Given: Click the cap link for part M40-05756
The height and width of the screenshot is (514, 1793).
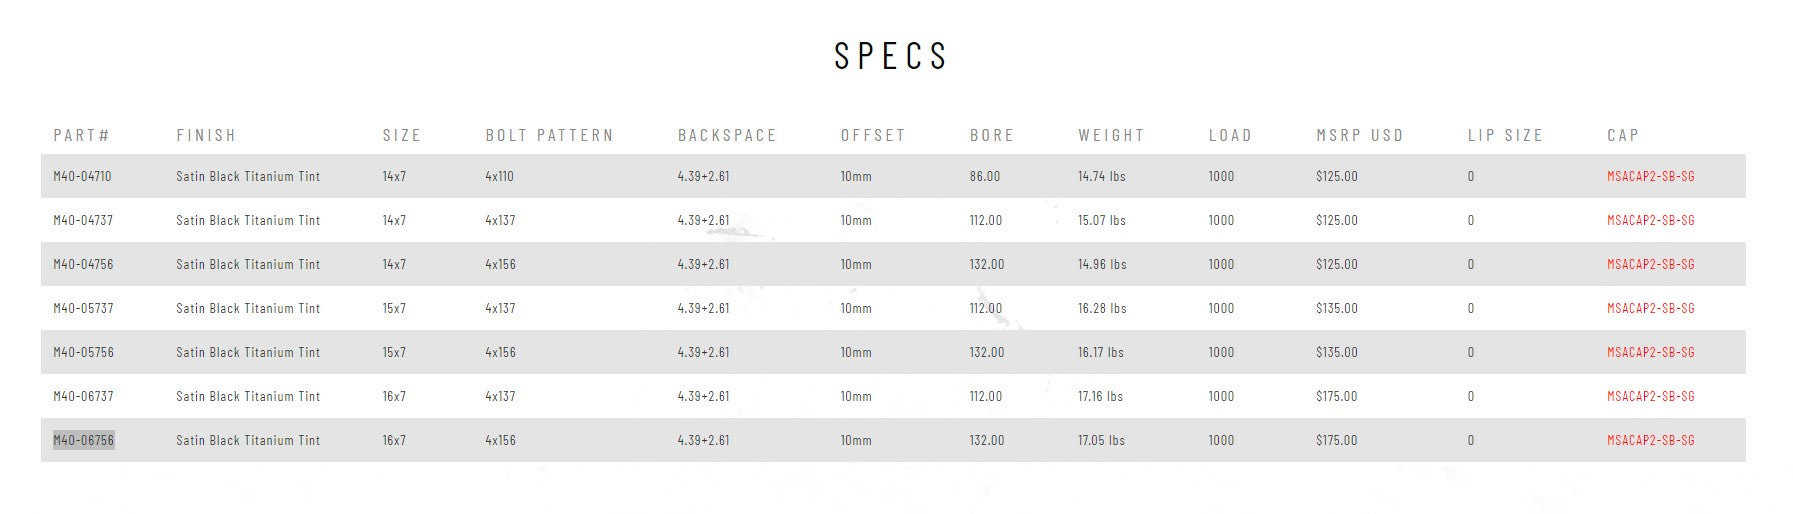Looking at the screenshot, I should click(1650, 352).
